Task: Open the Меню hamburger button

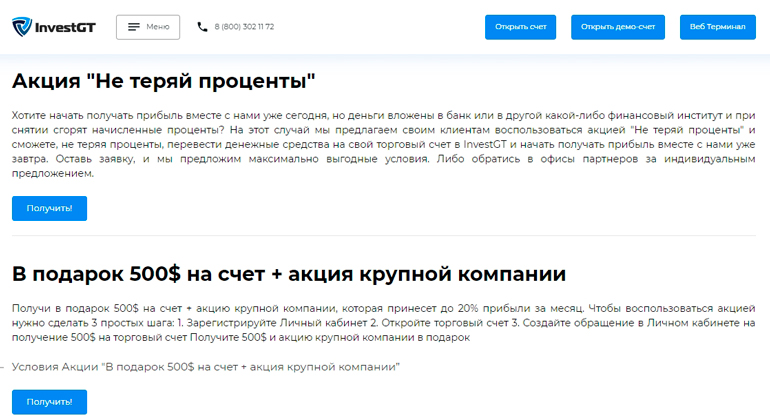Action: [148, 27]
